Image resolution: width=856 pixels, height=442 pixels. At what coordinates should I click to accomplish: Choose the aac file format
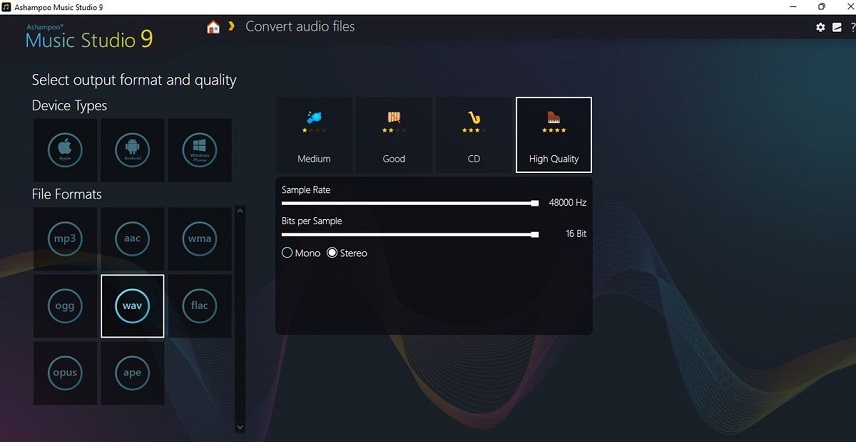[x=133, y=239]
